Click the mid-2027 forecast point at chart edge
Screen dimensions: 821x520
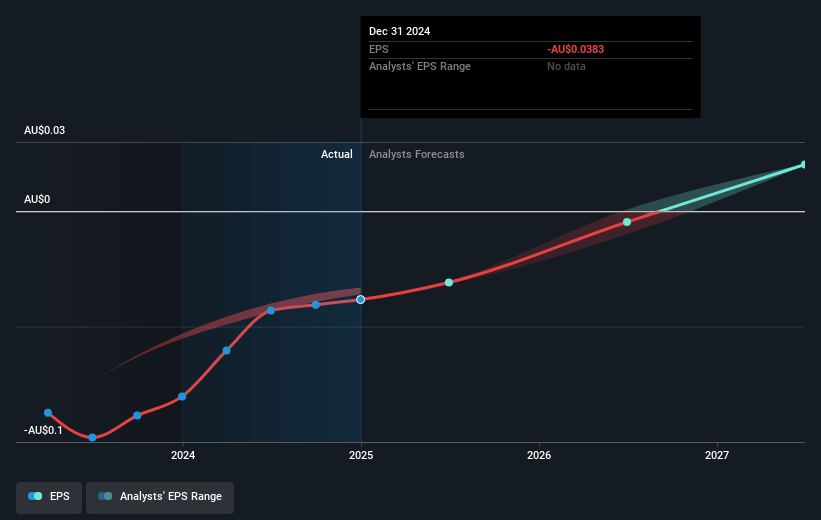tap(804, 164)
